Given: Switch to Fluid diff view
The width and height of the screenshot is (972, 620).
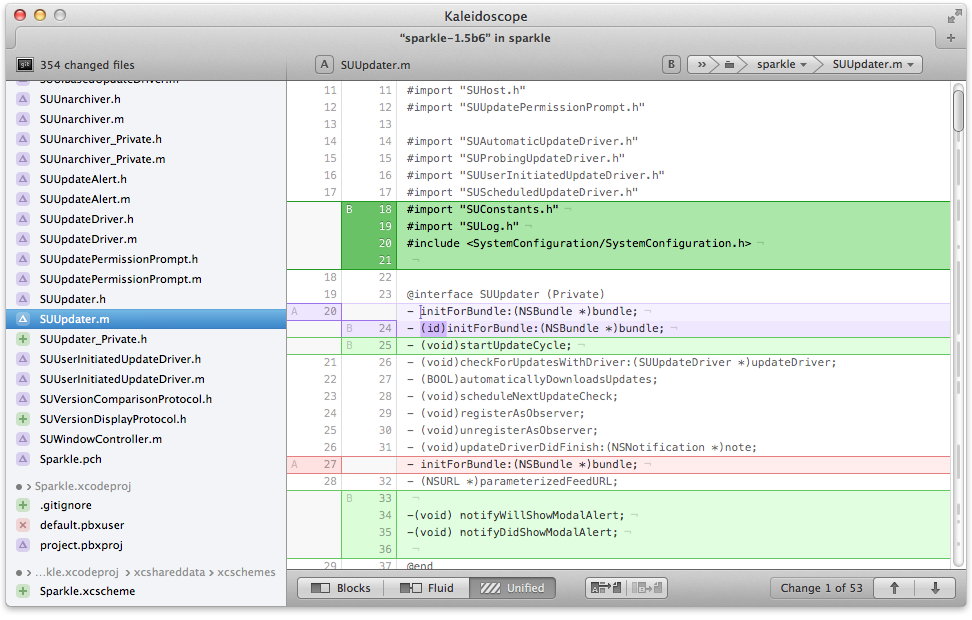Looking at the screenshot, I should click(426, 588).
